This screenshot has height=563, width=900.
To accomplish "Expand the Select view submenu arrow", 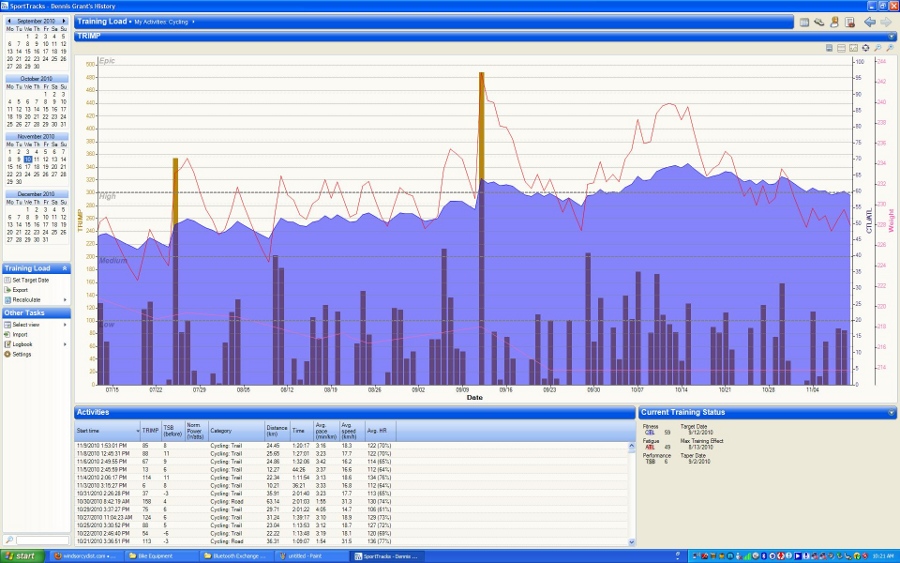I will click(65, 325).
